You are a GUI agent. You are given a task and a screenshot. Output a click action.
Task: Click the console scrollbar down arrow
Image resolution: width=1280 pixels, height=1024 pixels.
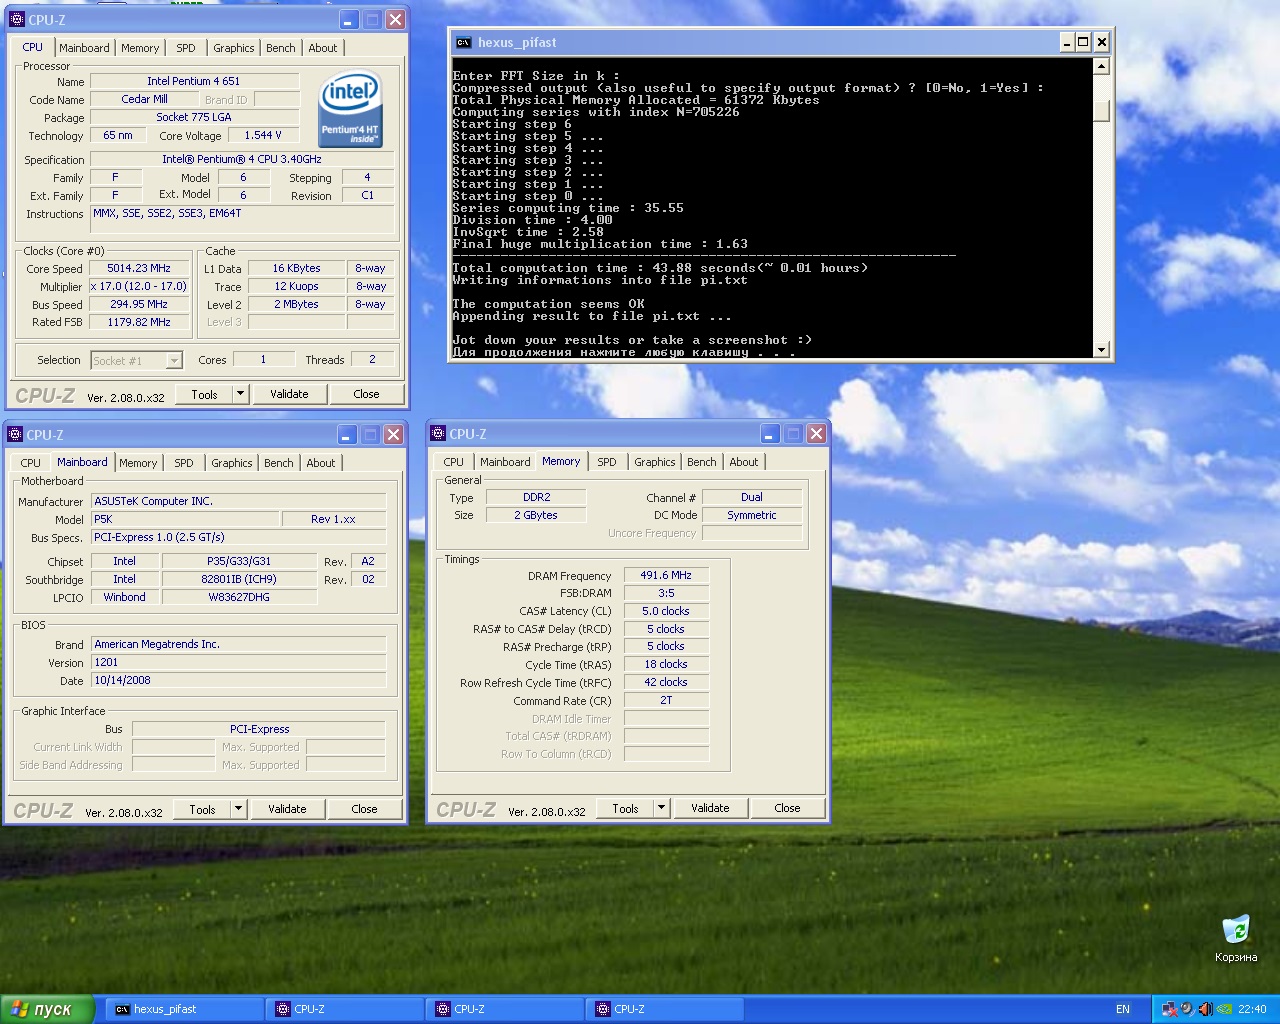pos(1101,349)
